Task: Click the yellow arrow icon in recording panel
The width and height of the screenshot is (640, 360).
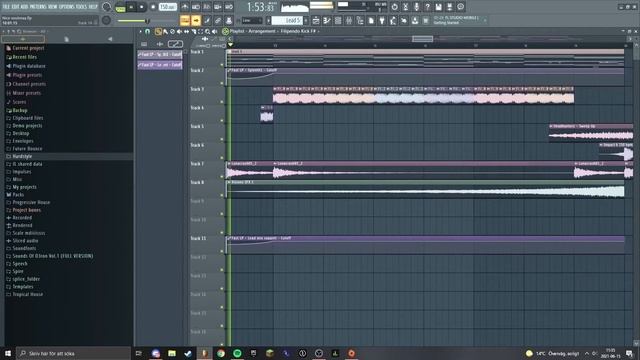Action: (x=196, y=20)
